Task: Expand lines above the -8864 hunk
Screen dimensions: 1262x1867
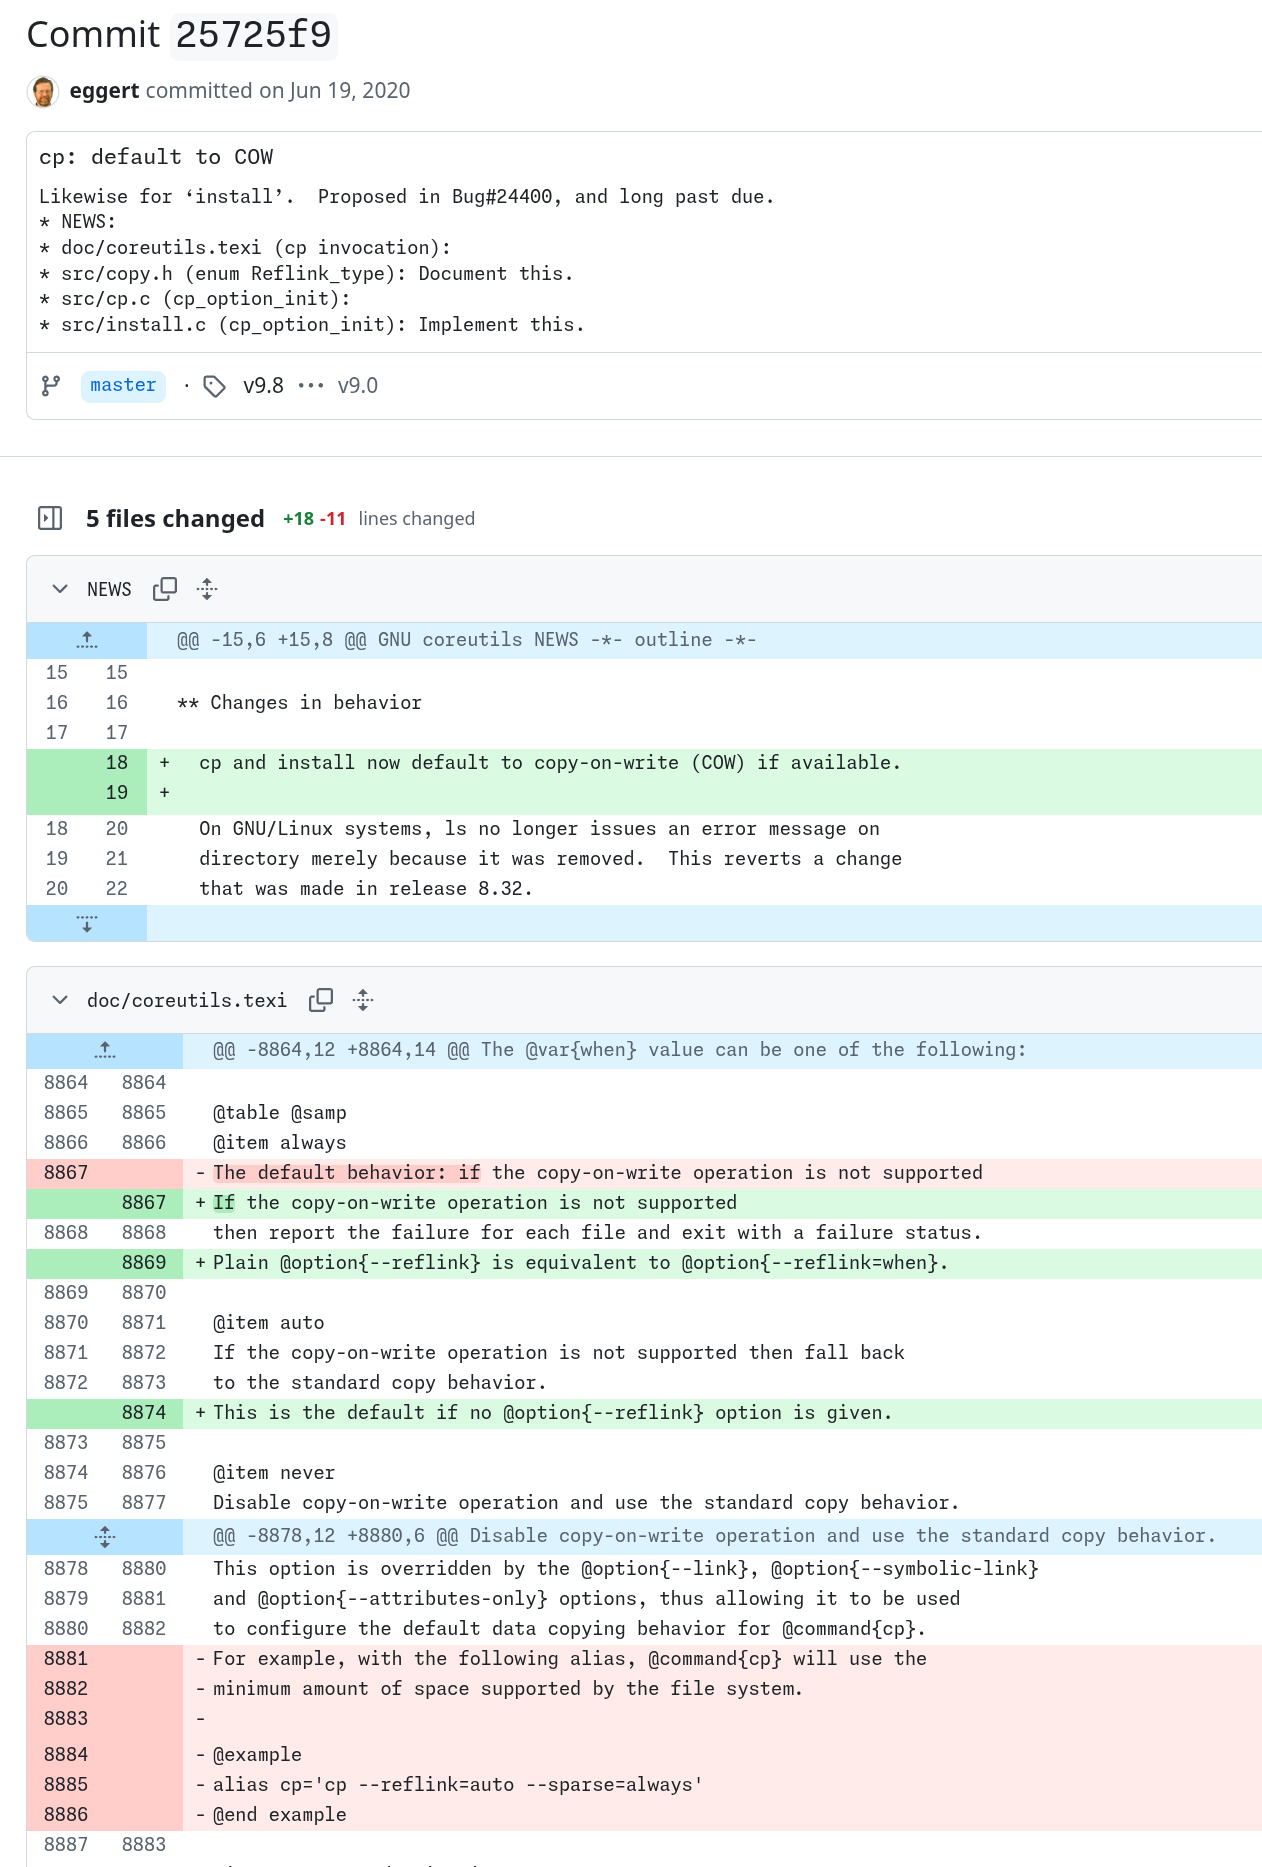Action: point(105,1050)
